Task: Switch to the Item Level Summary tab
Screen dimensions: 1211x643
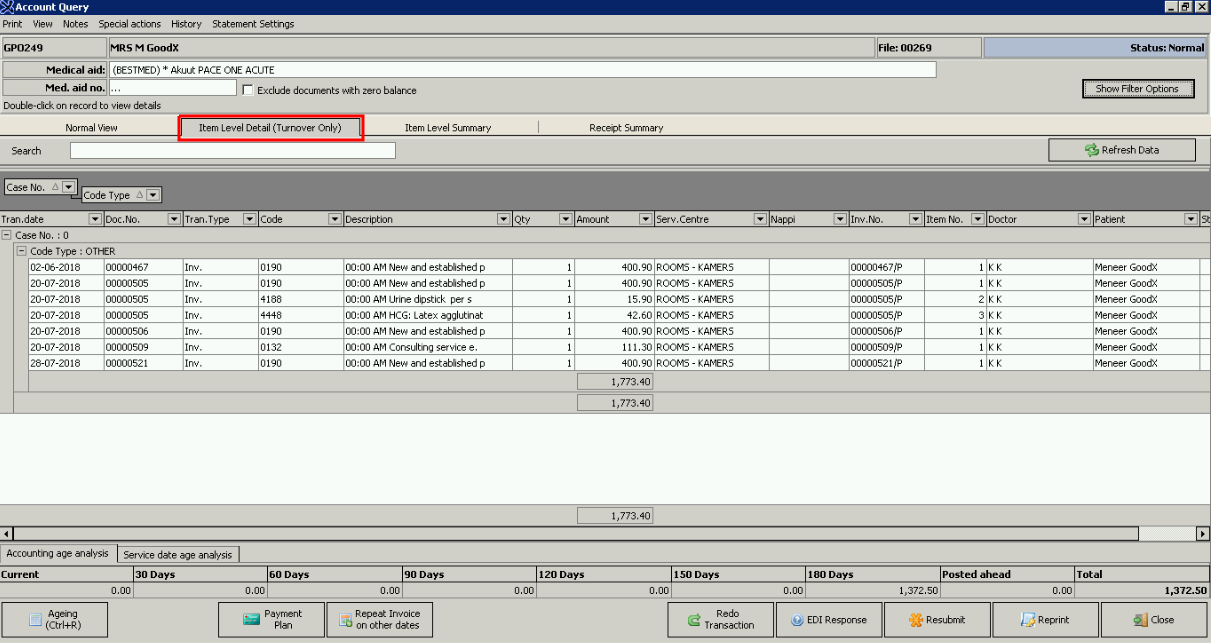Action: (x=447, y=128)
